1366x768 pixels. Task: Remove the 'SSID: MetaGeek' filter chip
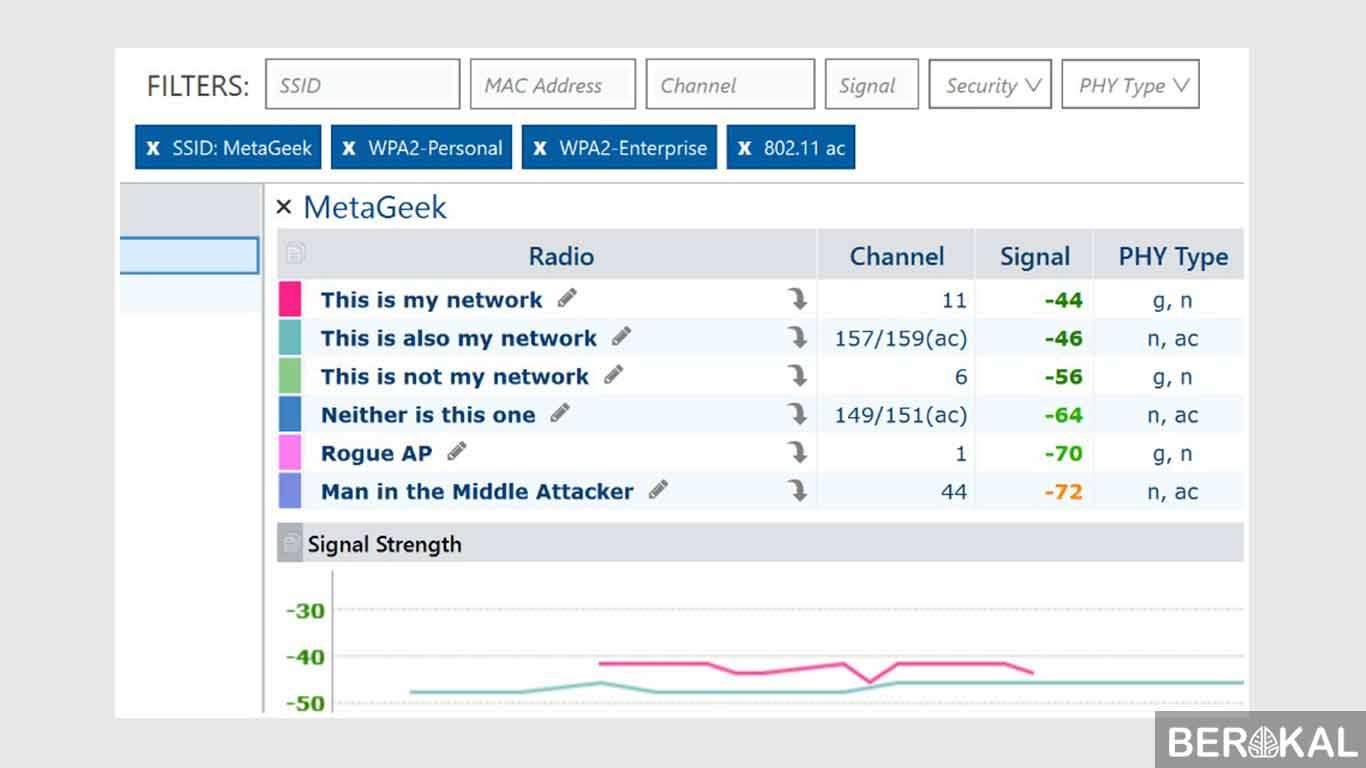(x=153, y=148)
